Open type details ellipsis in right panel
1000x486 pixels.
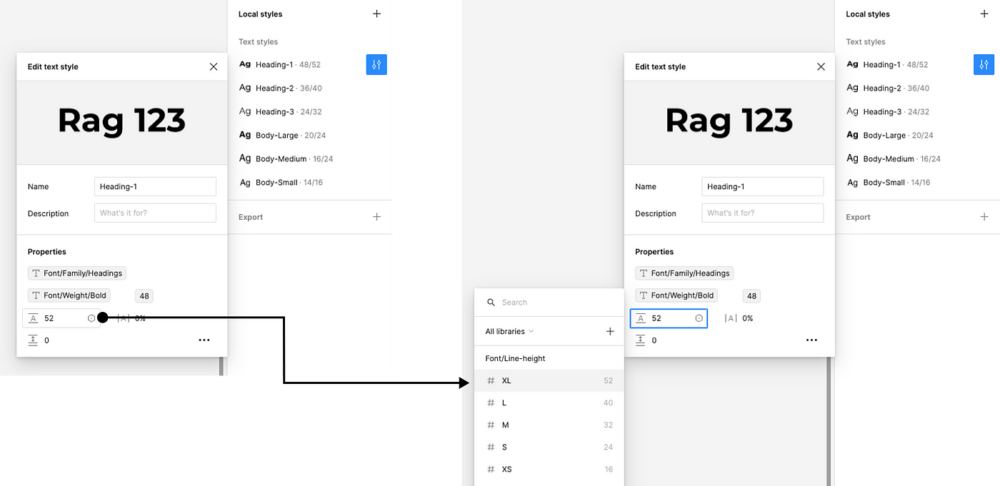pos(811,341)
